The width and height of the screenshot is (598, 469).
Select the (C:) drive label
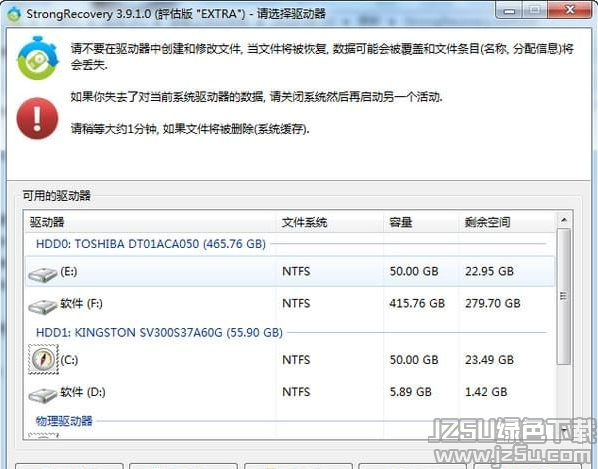click(69, 360)
